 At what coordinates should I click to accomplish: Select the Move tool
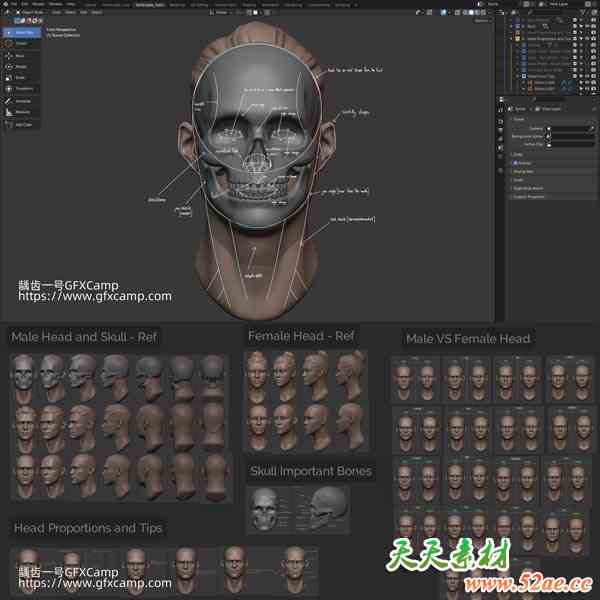tap(21, 56)
